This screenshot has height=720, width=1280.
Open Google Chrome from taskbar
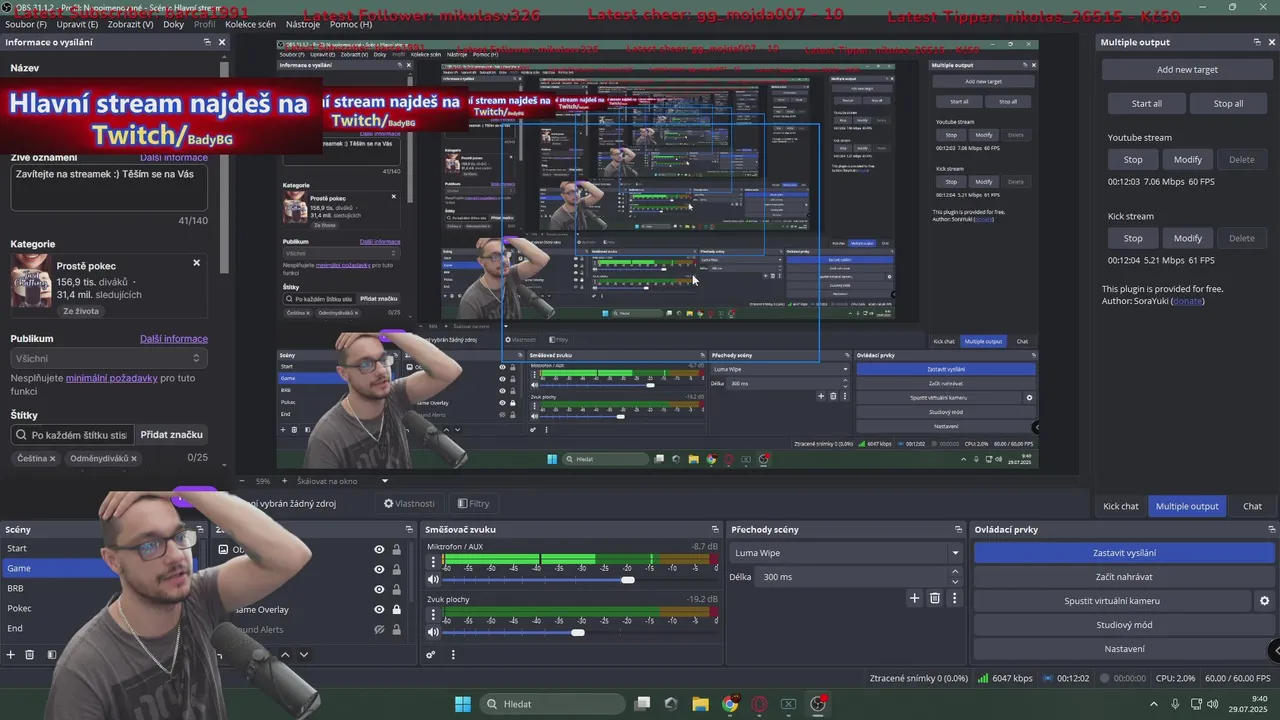730,704
